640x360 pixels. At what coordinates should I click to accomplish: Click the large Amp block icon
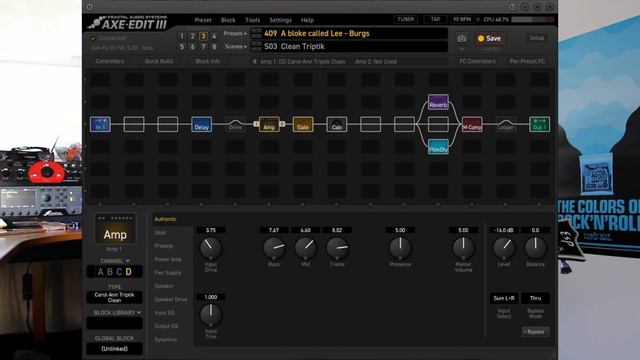click(115, 230)
